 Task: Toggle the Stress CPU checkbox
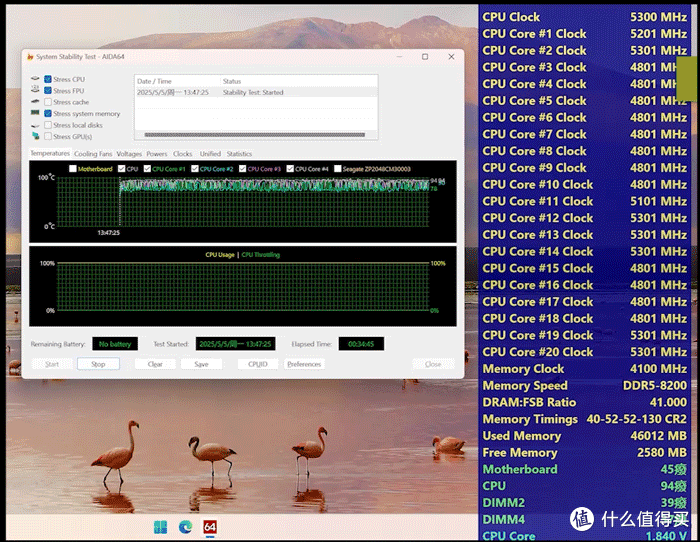point(48,79)
